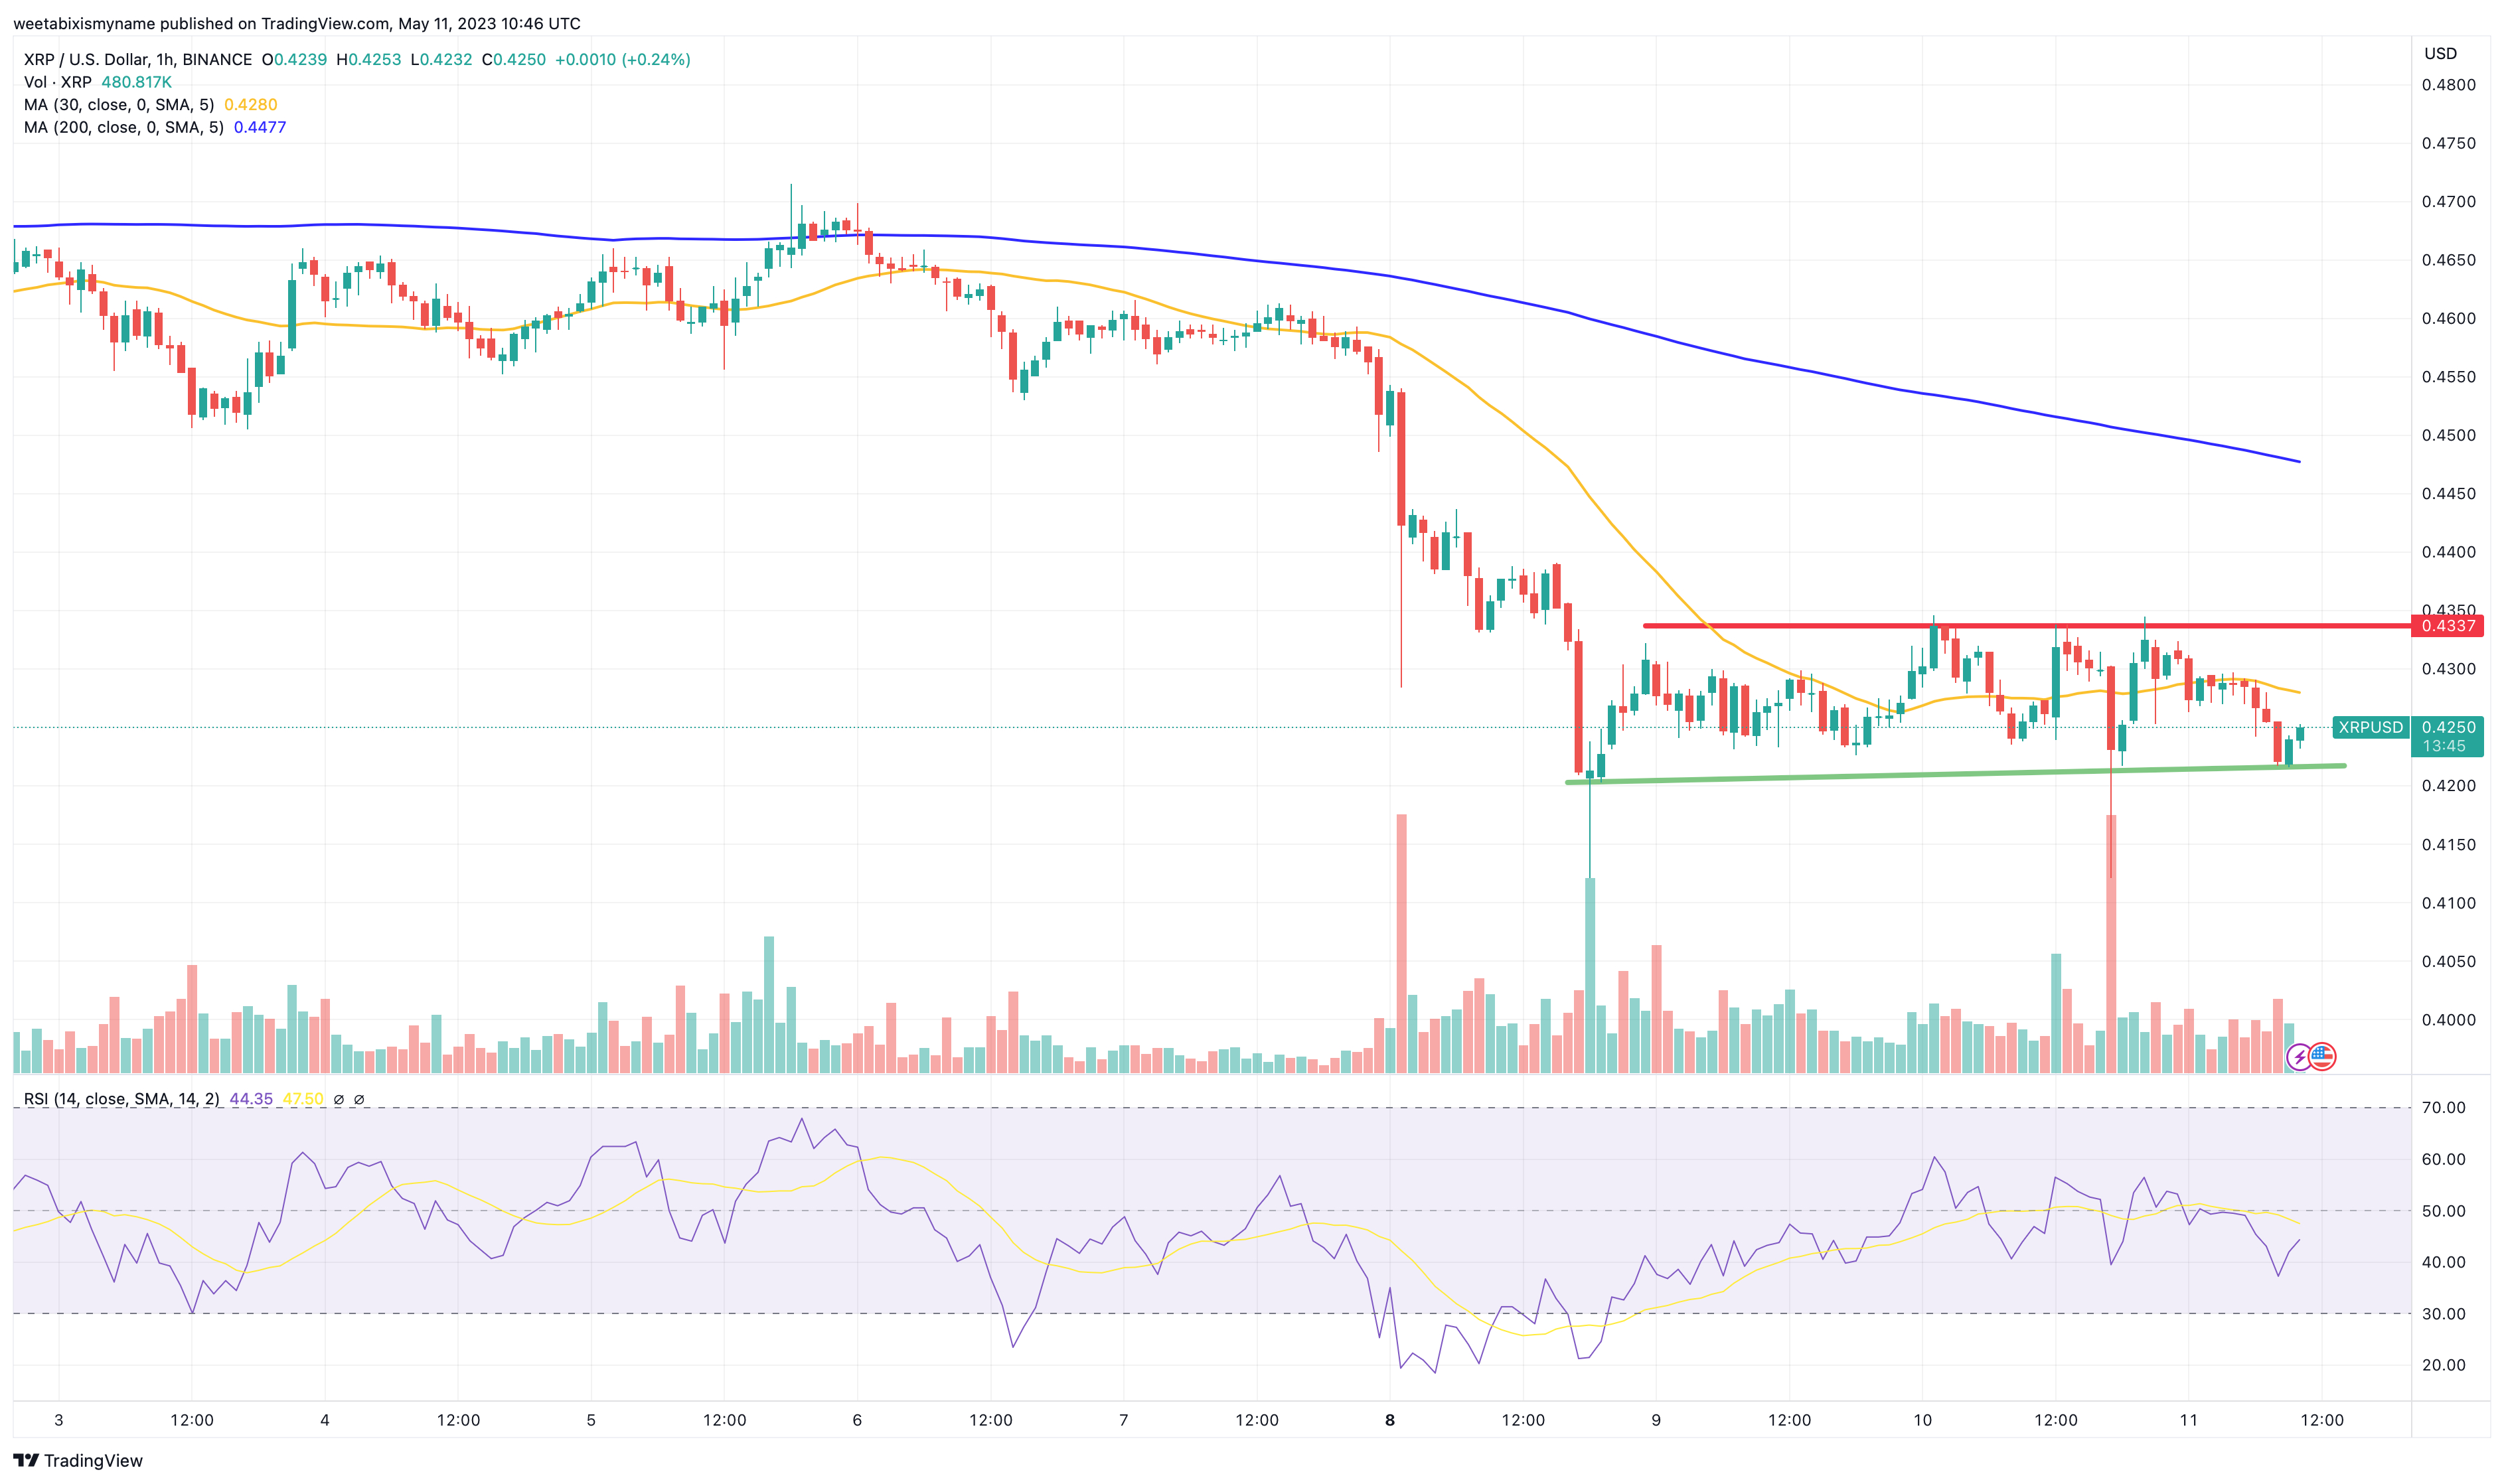Click the RSI value 44.35
Viewport: 2504px width, 1484px height.
point(251,1099)
